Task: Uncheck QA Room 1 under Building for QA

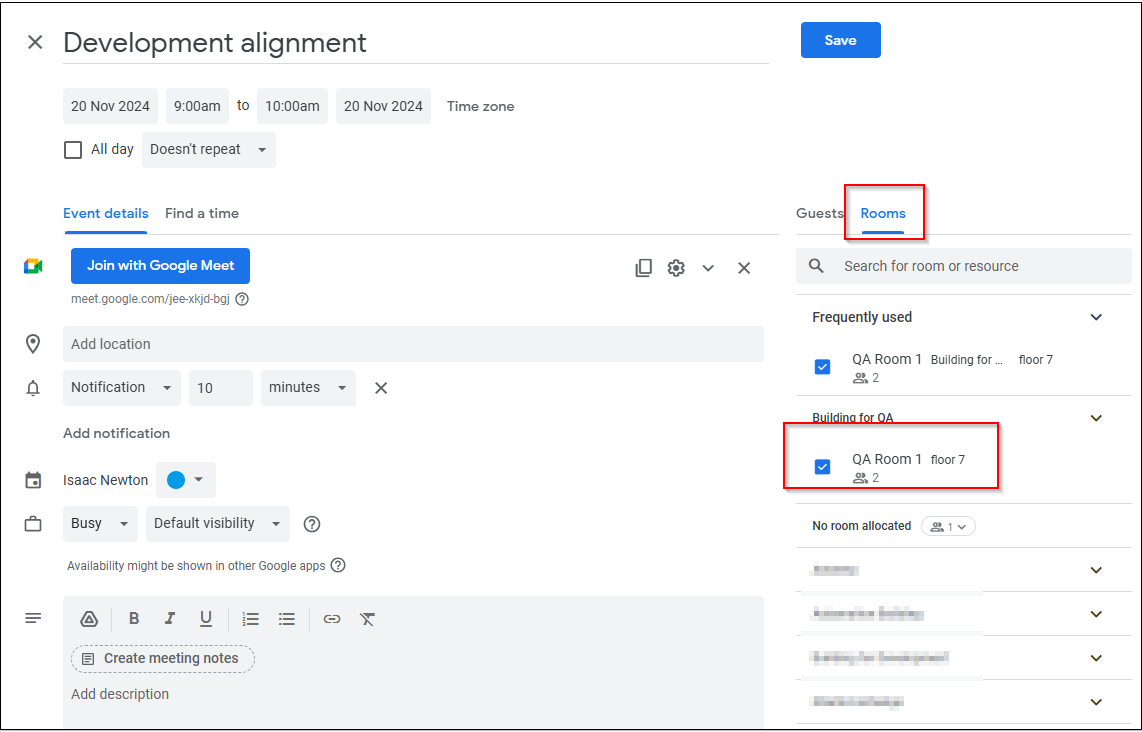Action: pyautogui.click(x=822, y=467)
